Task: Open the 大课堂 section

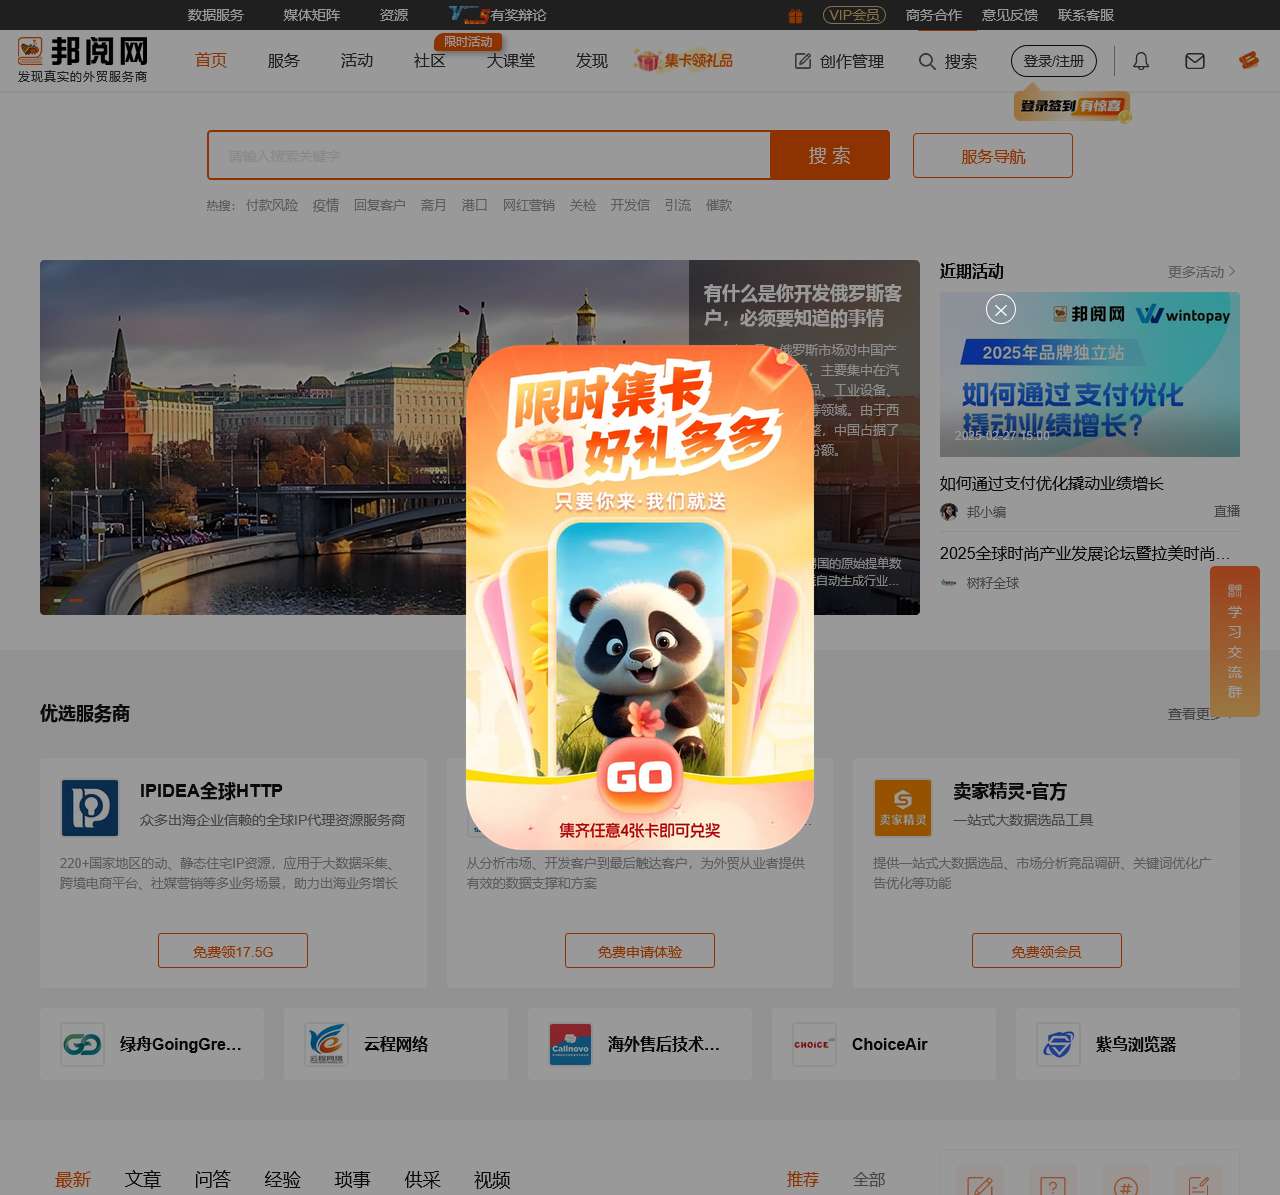Action: pos(511,60)
